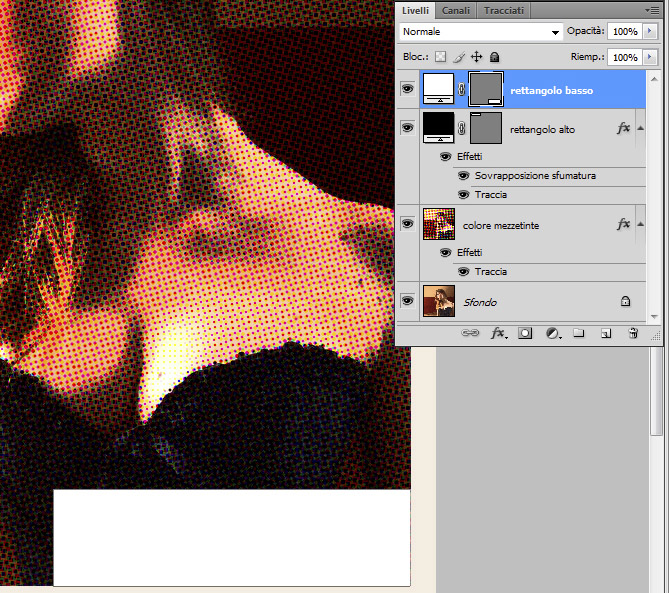Viewport: 669px width, 593px height.
Task: Toggle lock position move icon
Action: click(x=477, y=57)
